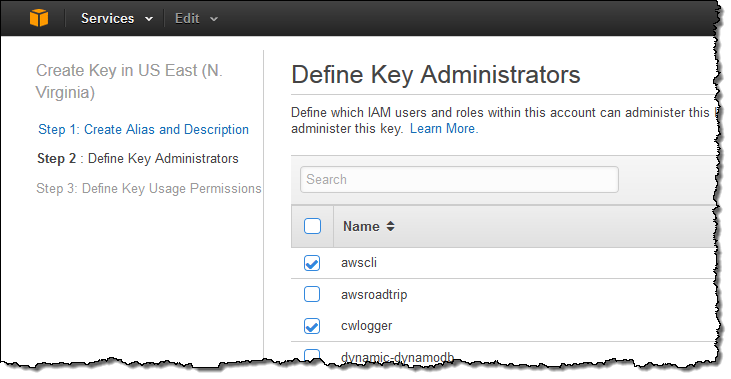Select the awsroadtrip row name
Screen dimensions: 731x379
pos(374,295)
